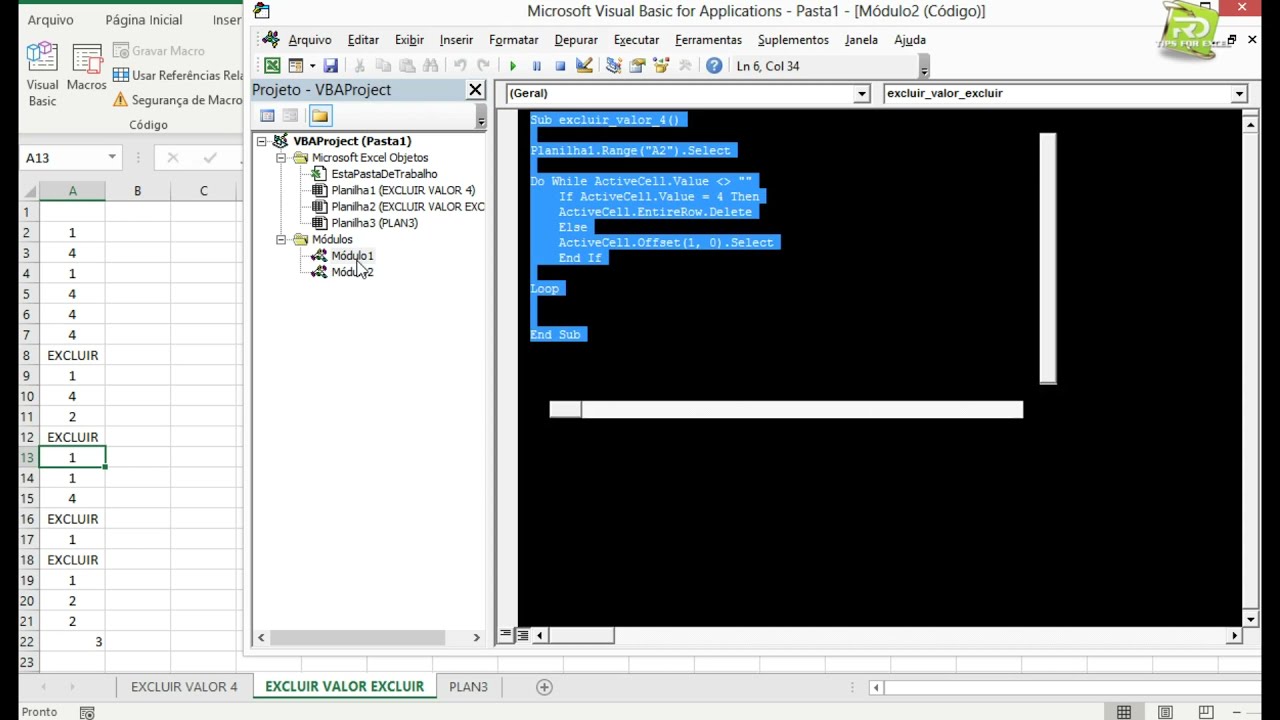Click the Página Inicial ribbon tab in Excel
The width and height of the screenshot is (1280, 720).
[144, 20]
